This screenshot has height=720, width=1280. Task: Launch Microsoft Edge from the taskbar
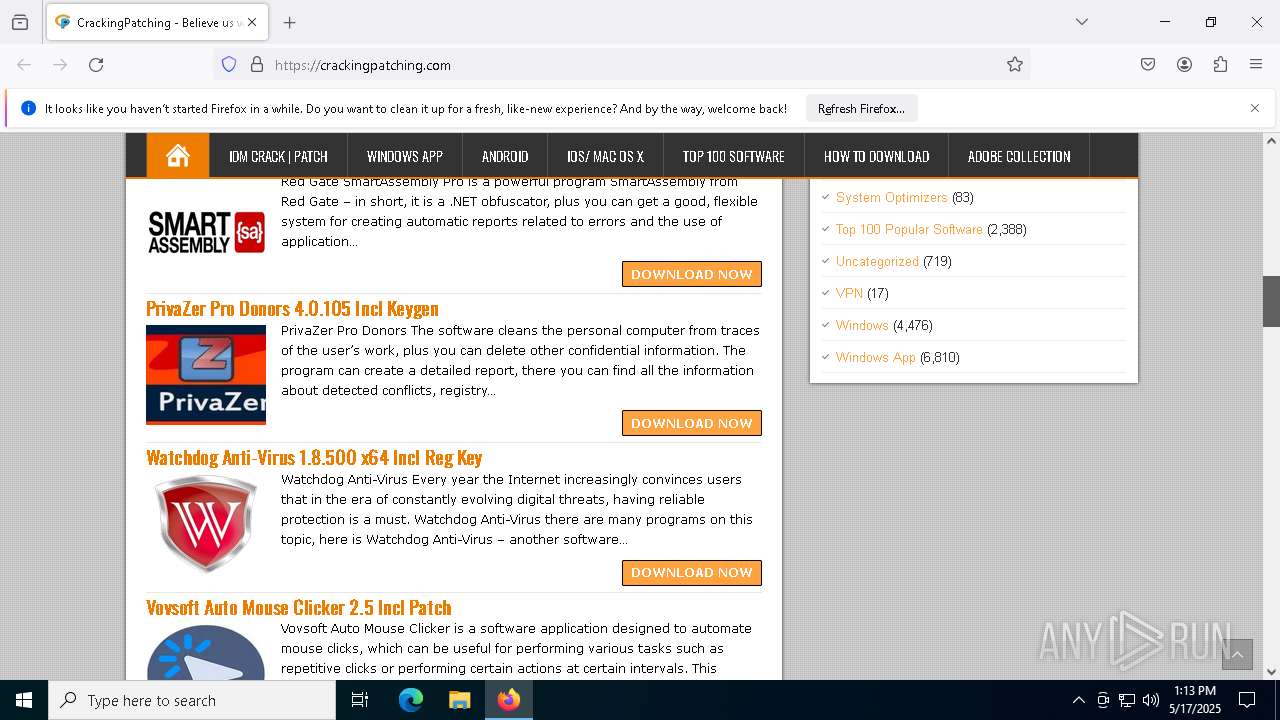[411, 700]
